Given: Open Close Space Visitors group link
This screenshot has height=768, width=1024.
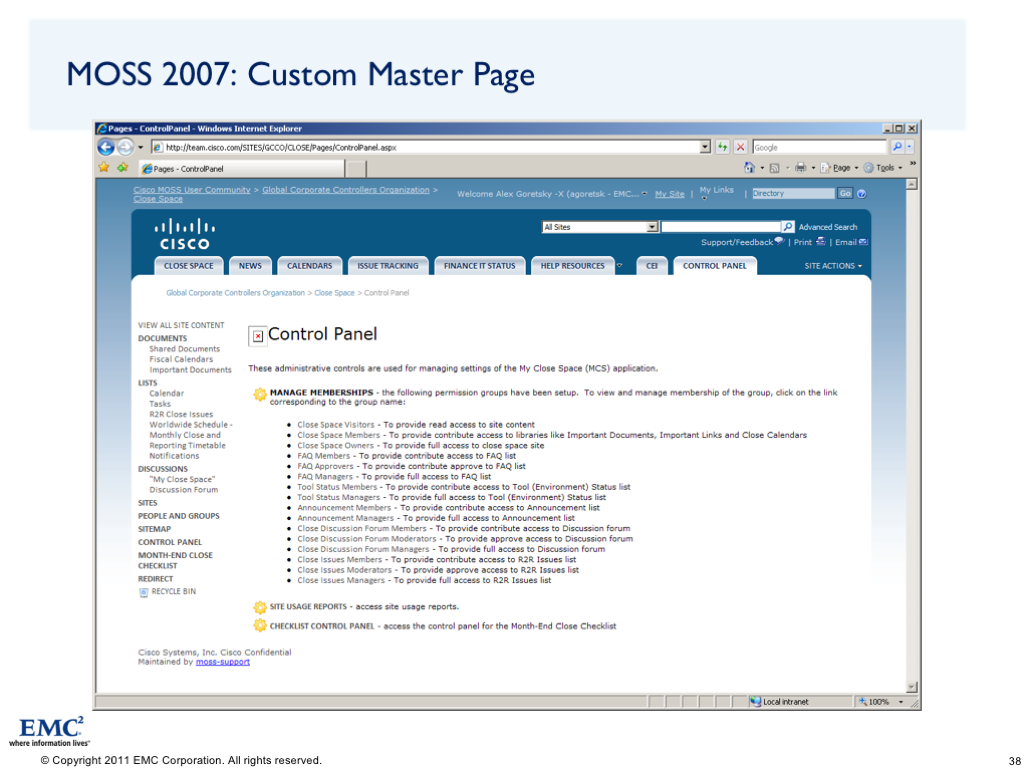Looking at the screenshot, I should (x=336, y=424).
